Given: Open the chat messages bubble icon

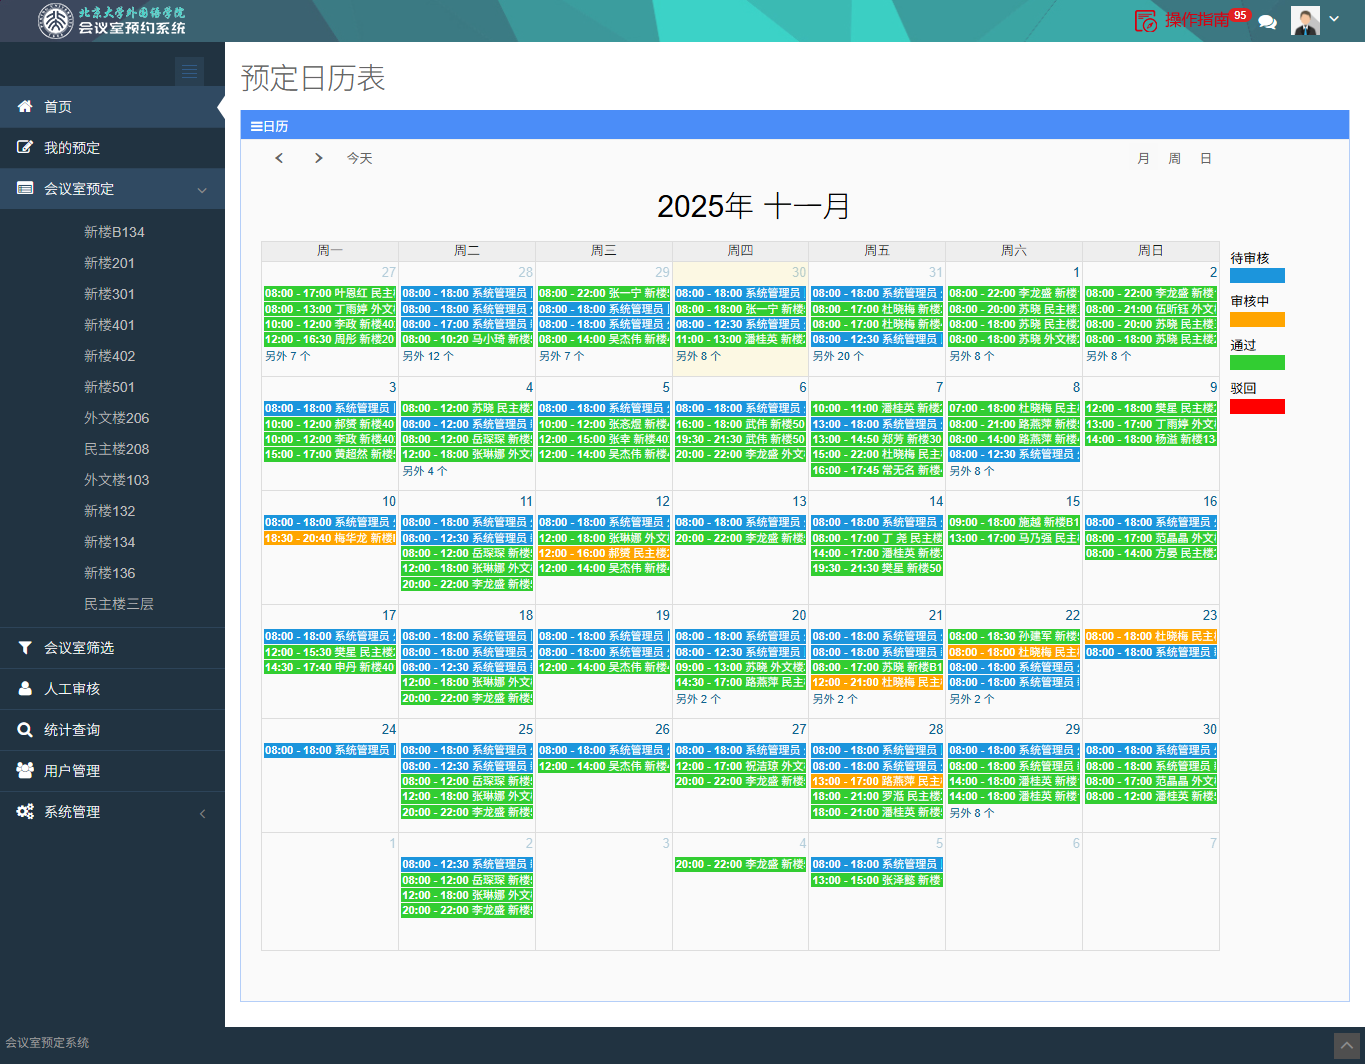Looking at the screenshot, I should 1267,22.
